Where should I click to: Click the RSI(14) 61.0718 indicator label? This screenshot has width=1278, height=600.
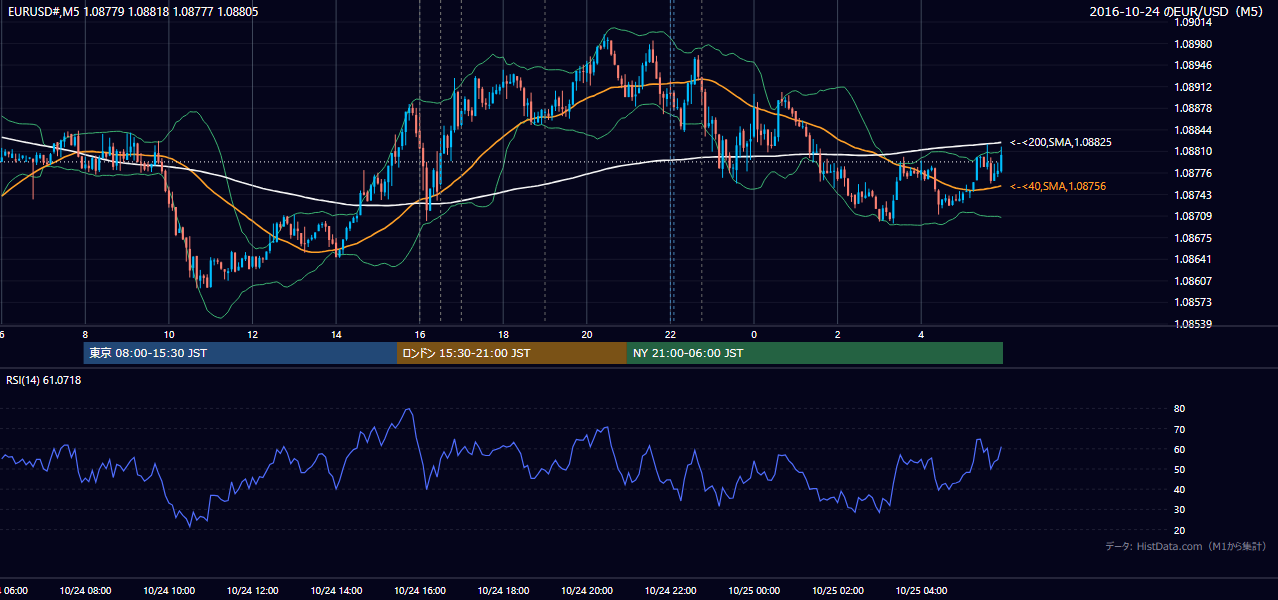pos(44,380)
